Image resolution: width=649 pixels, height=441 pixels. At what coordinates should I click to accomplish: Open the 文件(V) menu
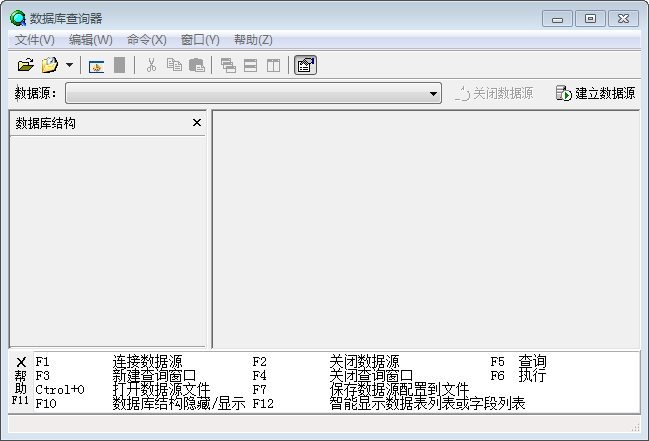pos(35,40)
